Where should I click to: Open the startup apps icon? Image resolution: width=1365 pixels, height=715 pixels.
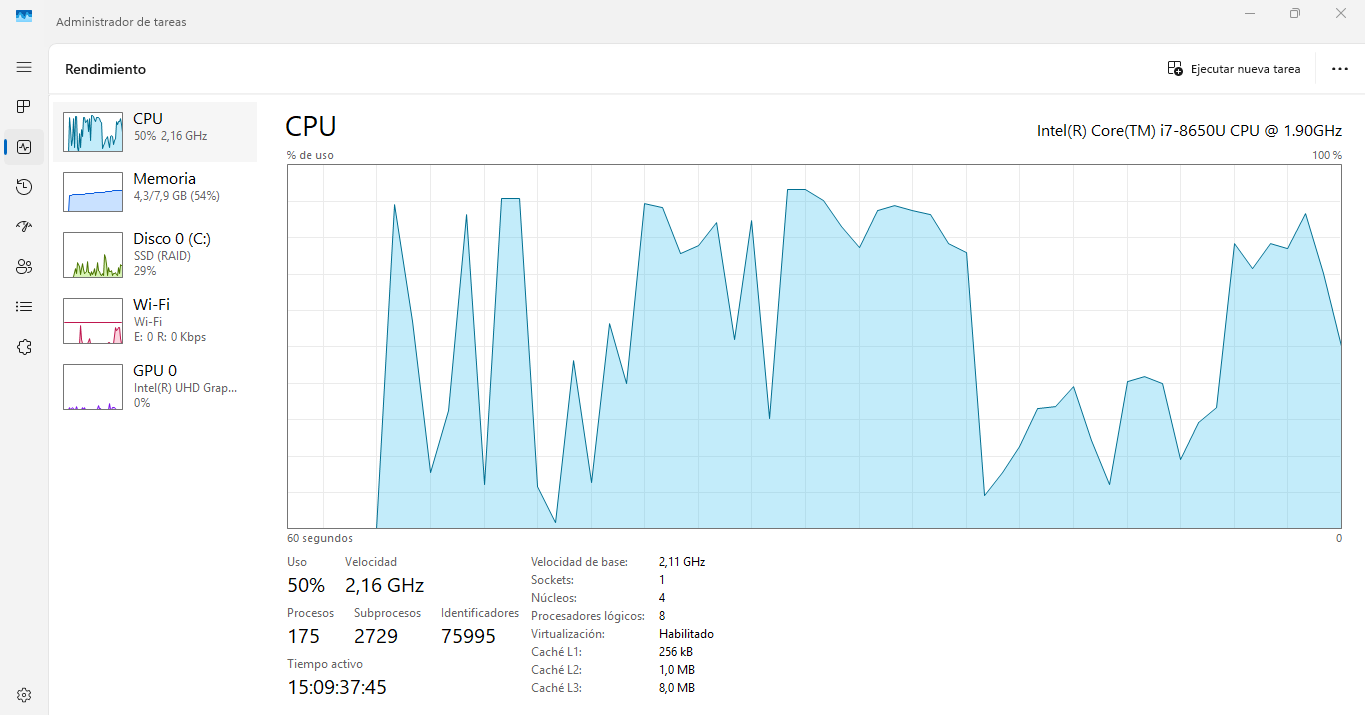coord(24,227)
